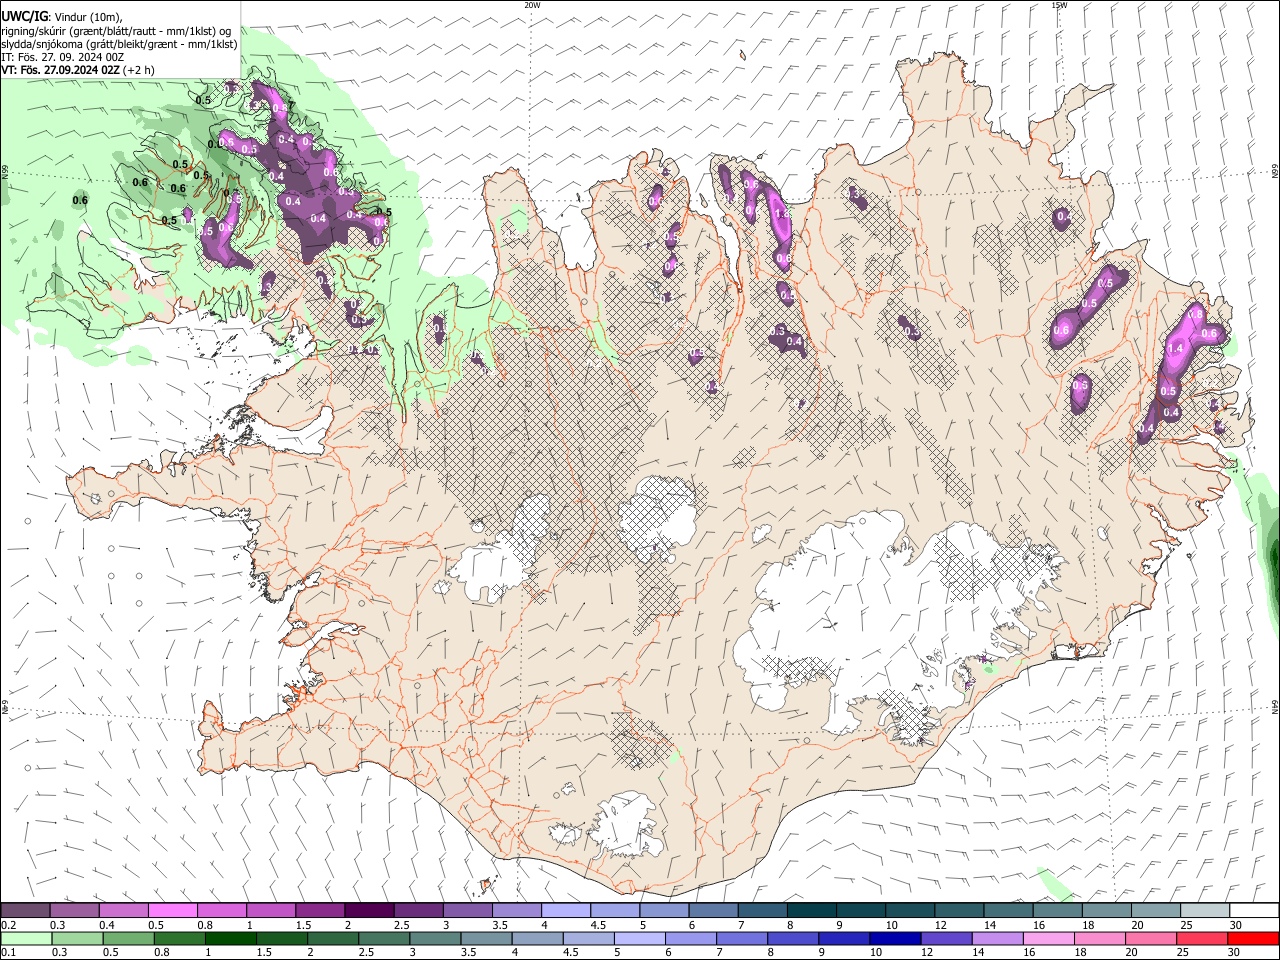Select the snow scale swatch starting at 1.5

320,911
